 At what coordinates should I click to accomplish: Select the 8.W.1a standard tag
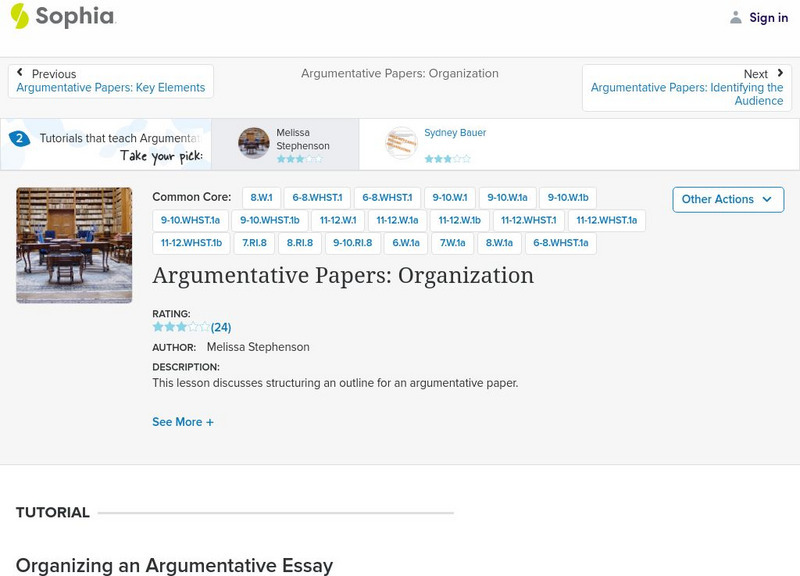[499, 243]
